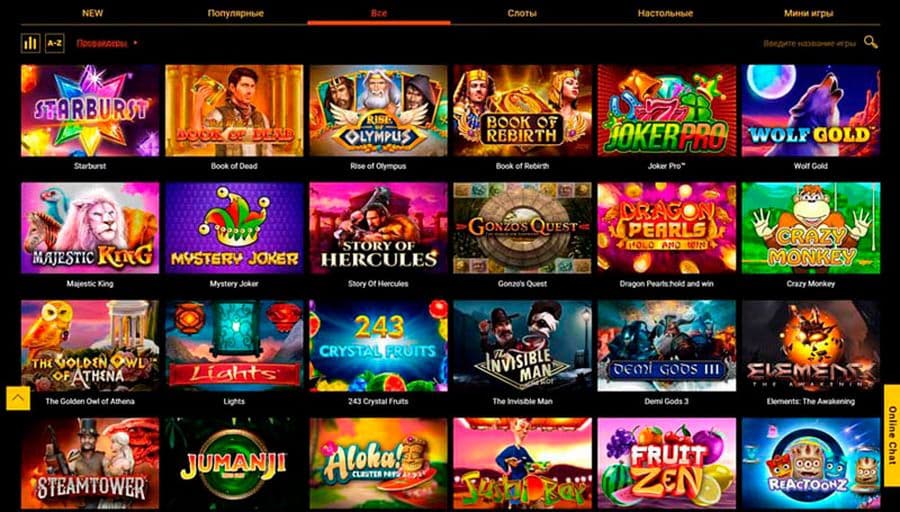Viewport: 900px width, 512px height.
Task: Expand the Провайдеры dropdown
Action: point(107,43)
